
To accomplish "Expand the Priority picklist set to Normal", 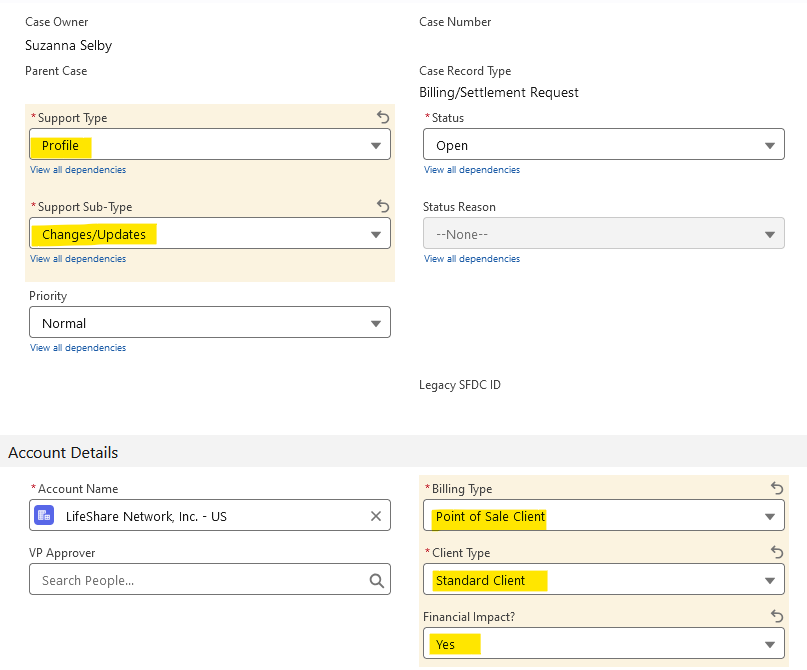I will pyautogui.click(x=210, y=323).
